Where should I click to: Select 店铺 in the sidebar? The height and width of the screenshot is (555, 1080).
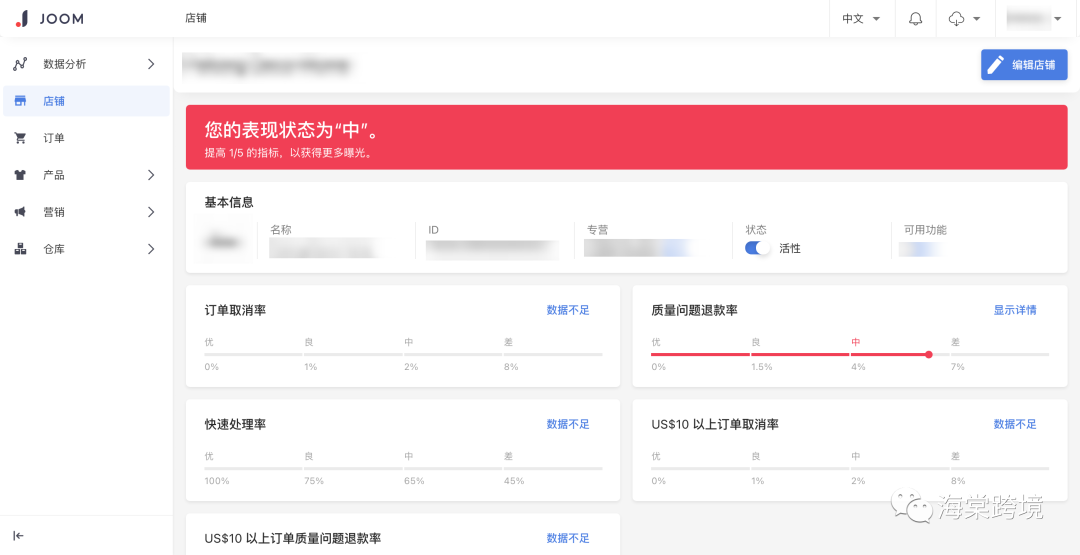click(x=86, y=101)
